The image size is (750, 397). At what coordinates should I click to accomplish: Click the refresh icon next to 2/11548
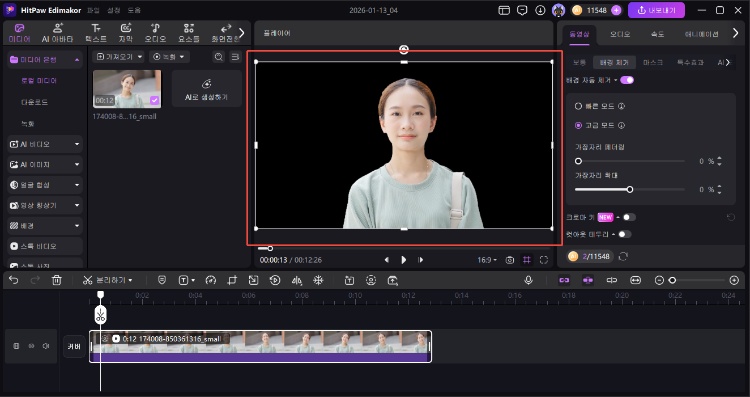[623, 257]
